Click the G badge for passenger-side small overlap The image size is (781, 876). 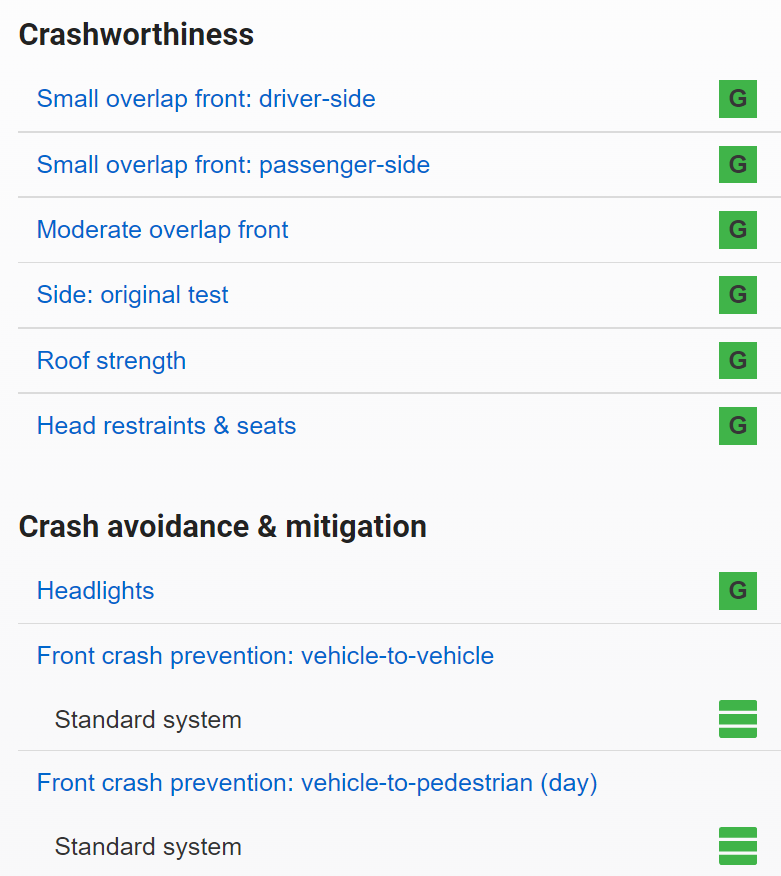point(738,164)
